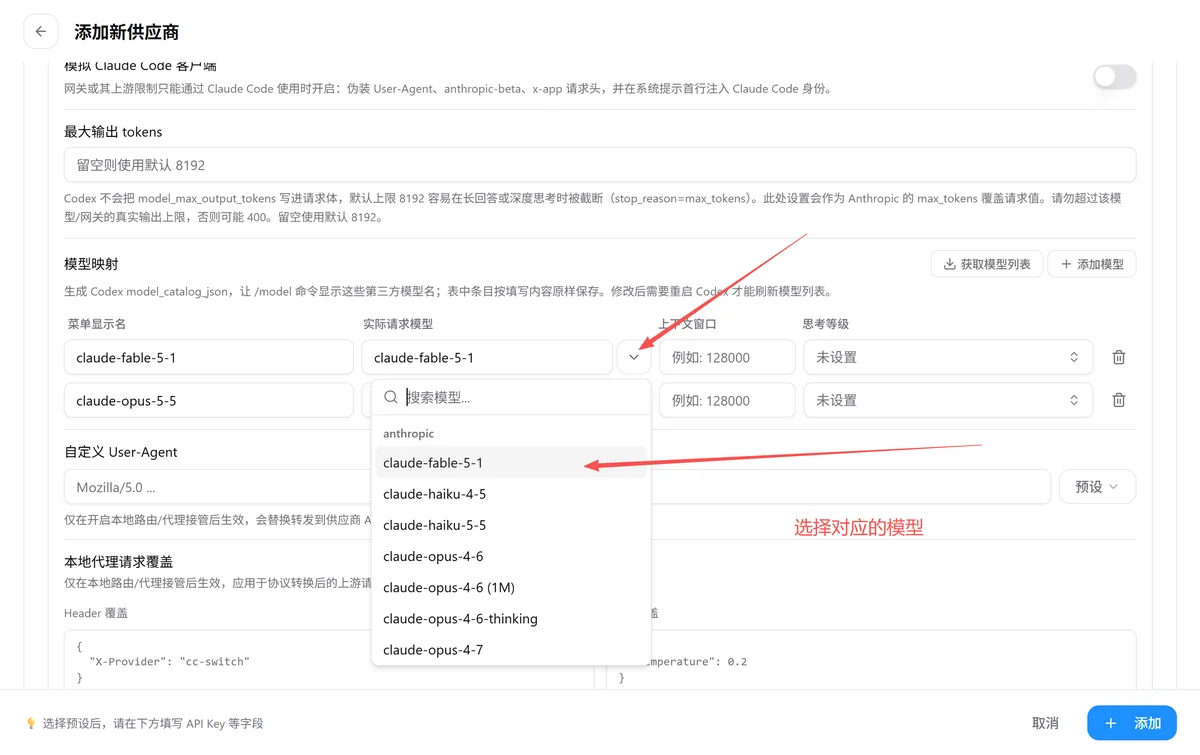This screenshot has height=755, width=1200.
Task: Click the blue 添加 button
Action: point(1132,723)
